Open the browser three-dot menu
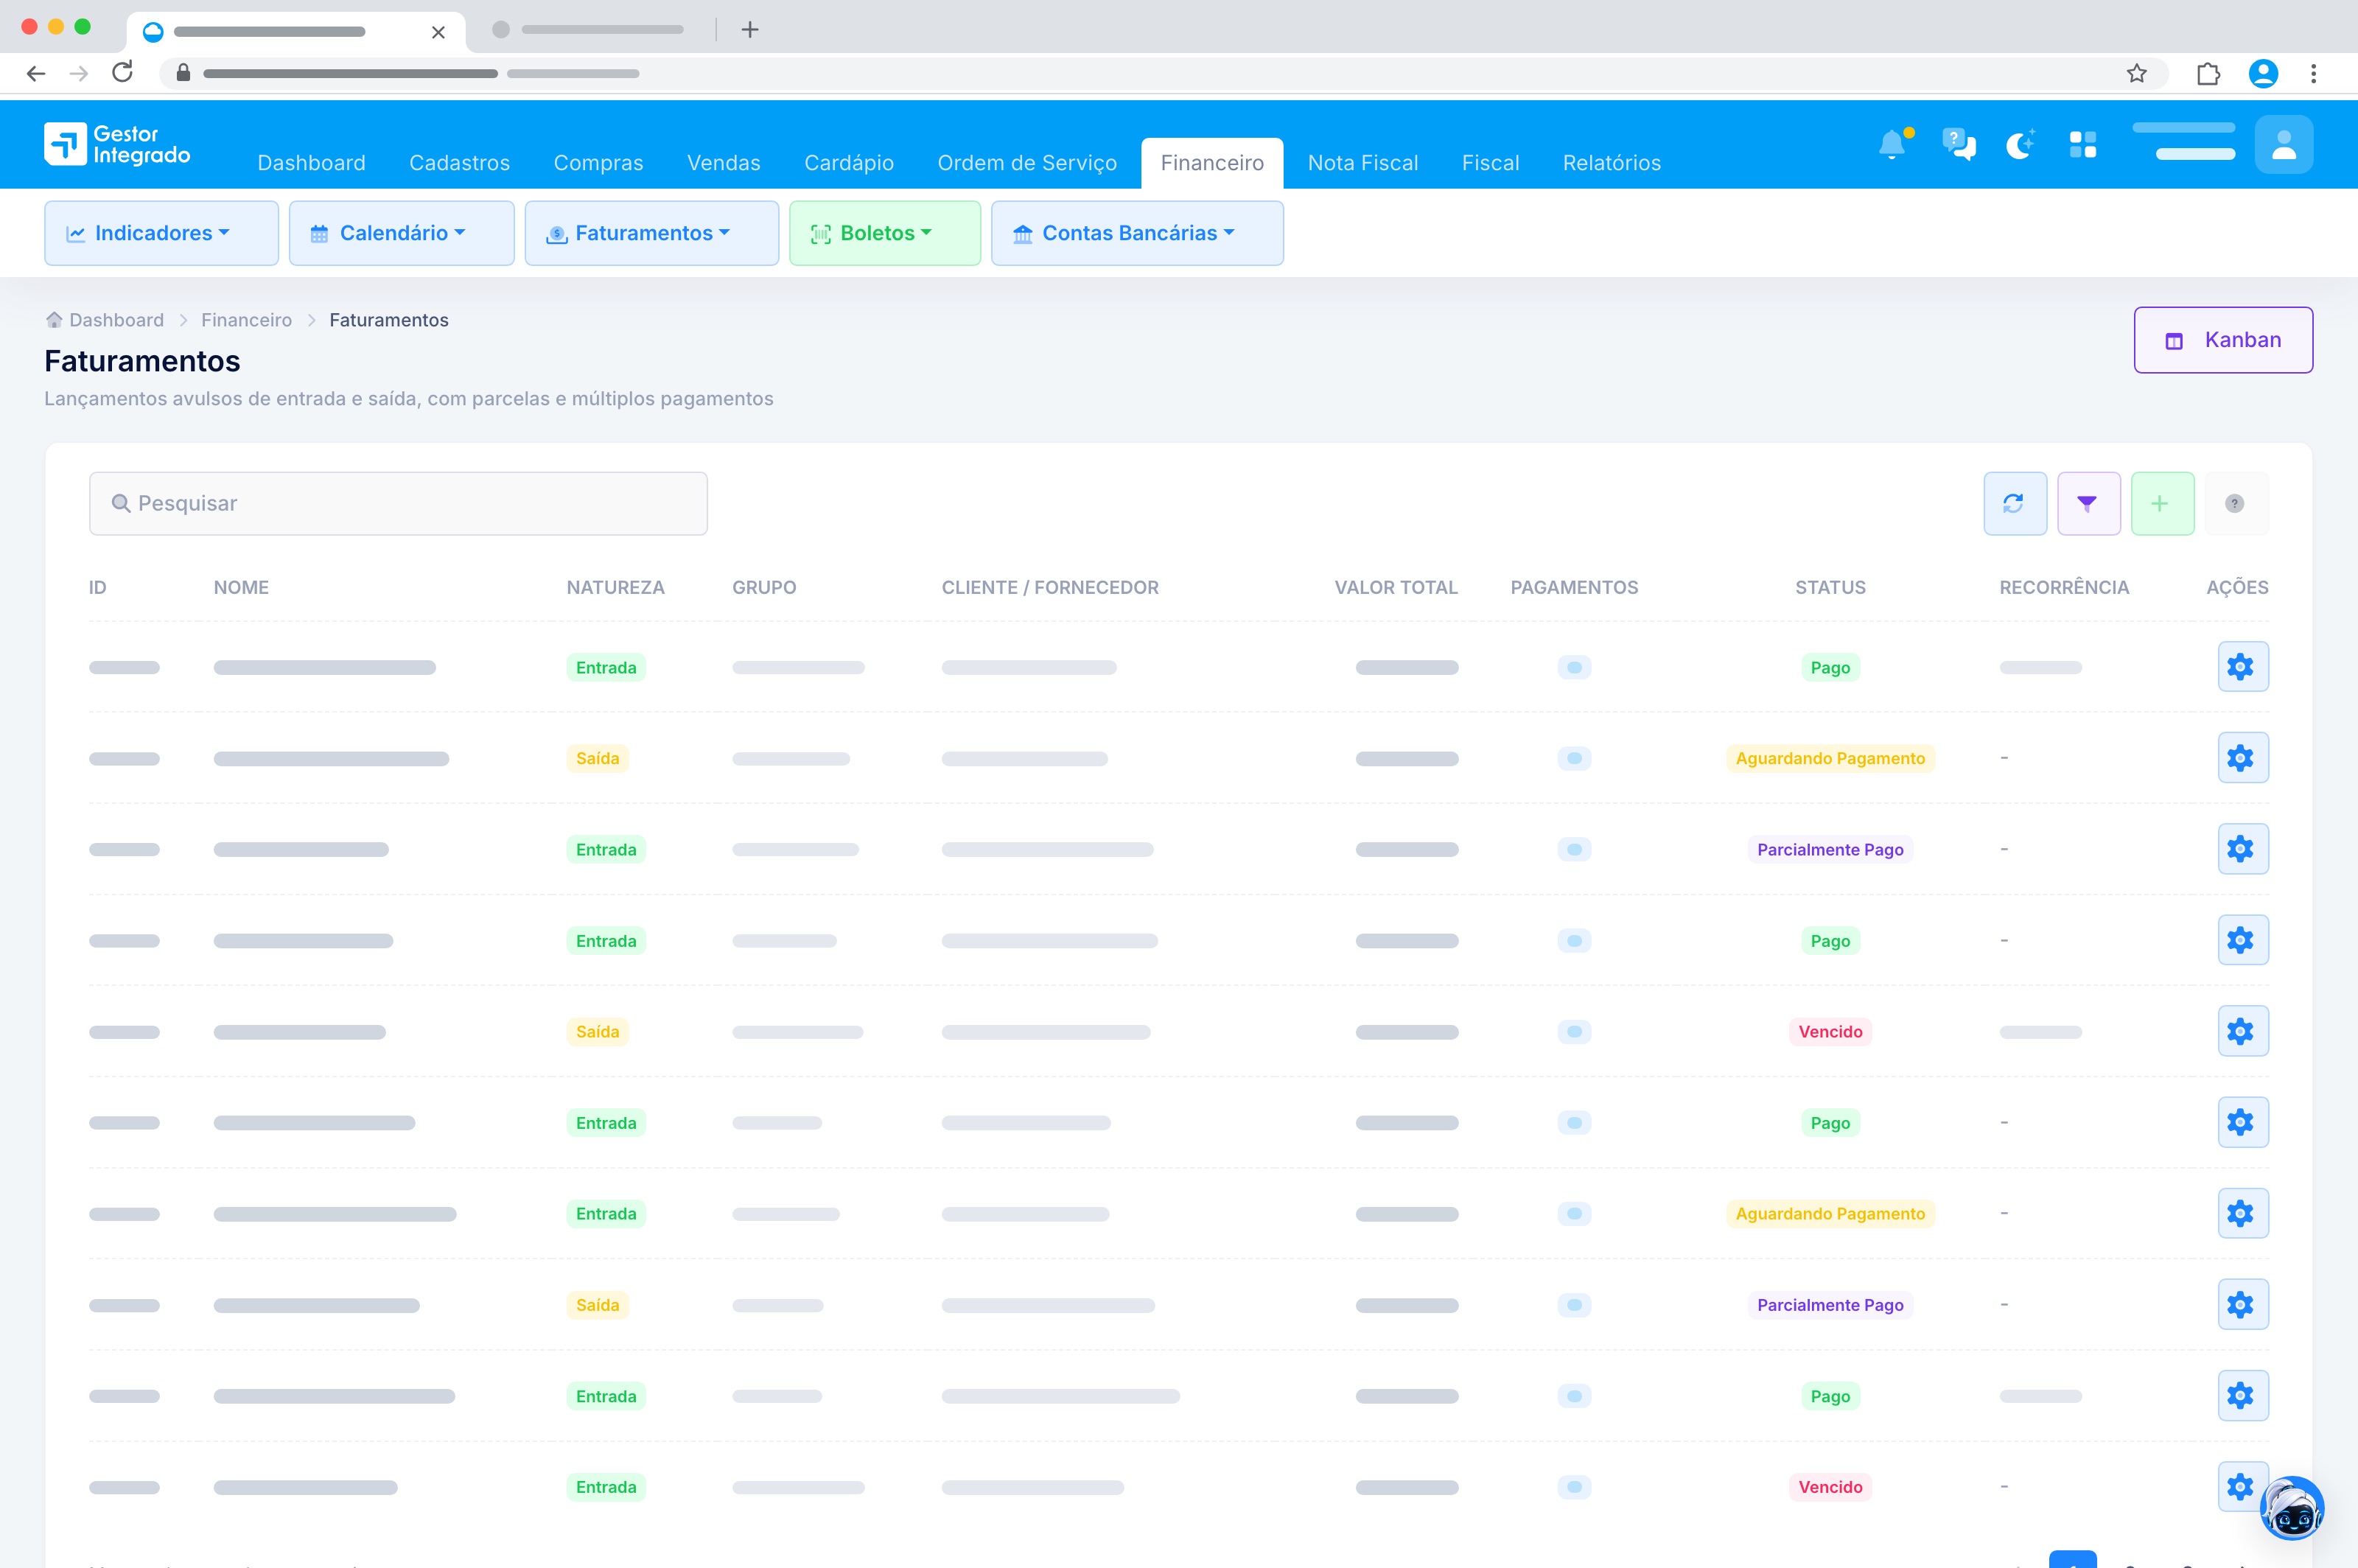This screenshot has height=1568, width=2358. click(x=2313, y=73)
